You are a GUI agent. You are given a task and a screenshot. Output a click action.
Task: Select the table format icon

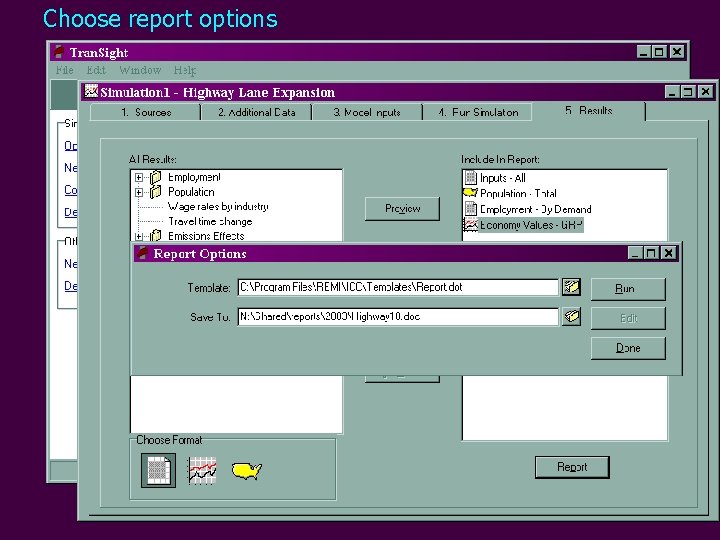click(x=158, y=470)
